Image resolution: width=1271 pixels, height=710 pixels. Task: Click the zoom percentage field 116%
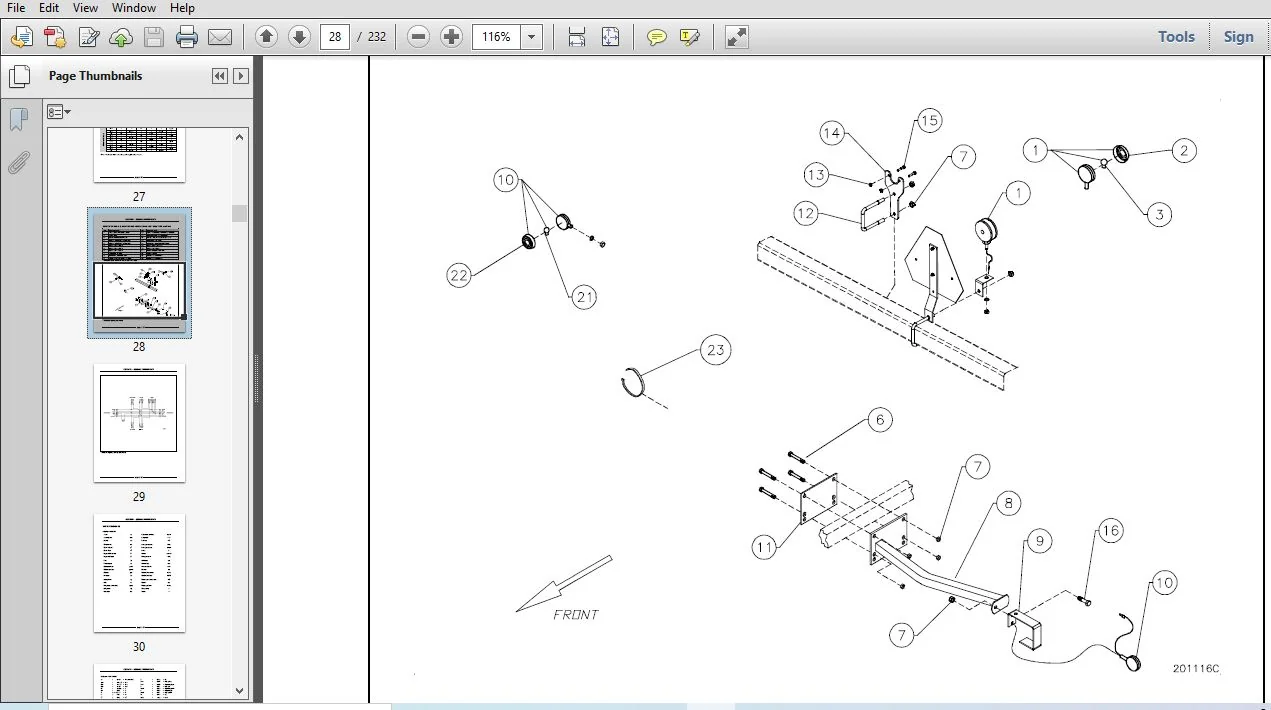[x=496, y=37]
